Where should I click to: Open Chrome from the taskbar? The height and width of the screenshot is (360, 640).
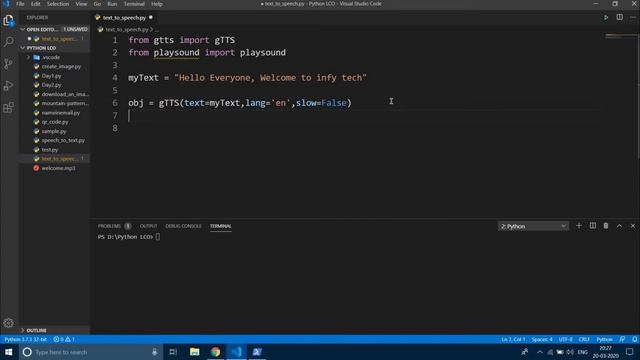(216, 352)
